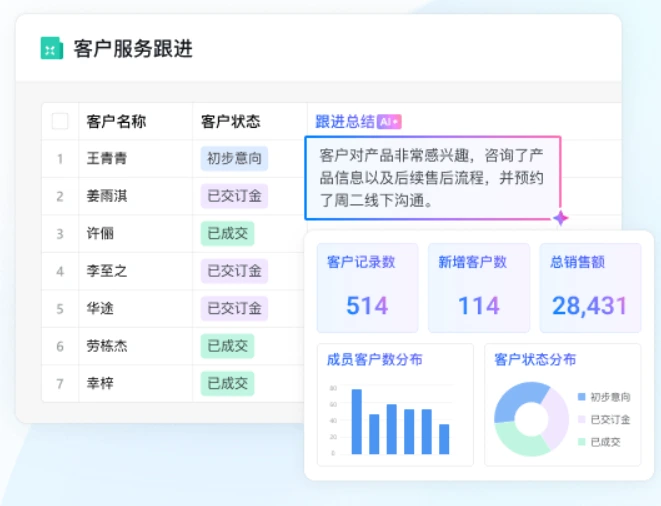The height and width of the screenshot is (506, 661).
Task: Select customer name 姜雨淇
Action: (107, 196)
